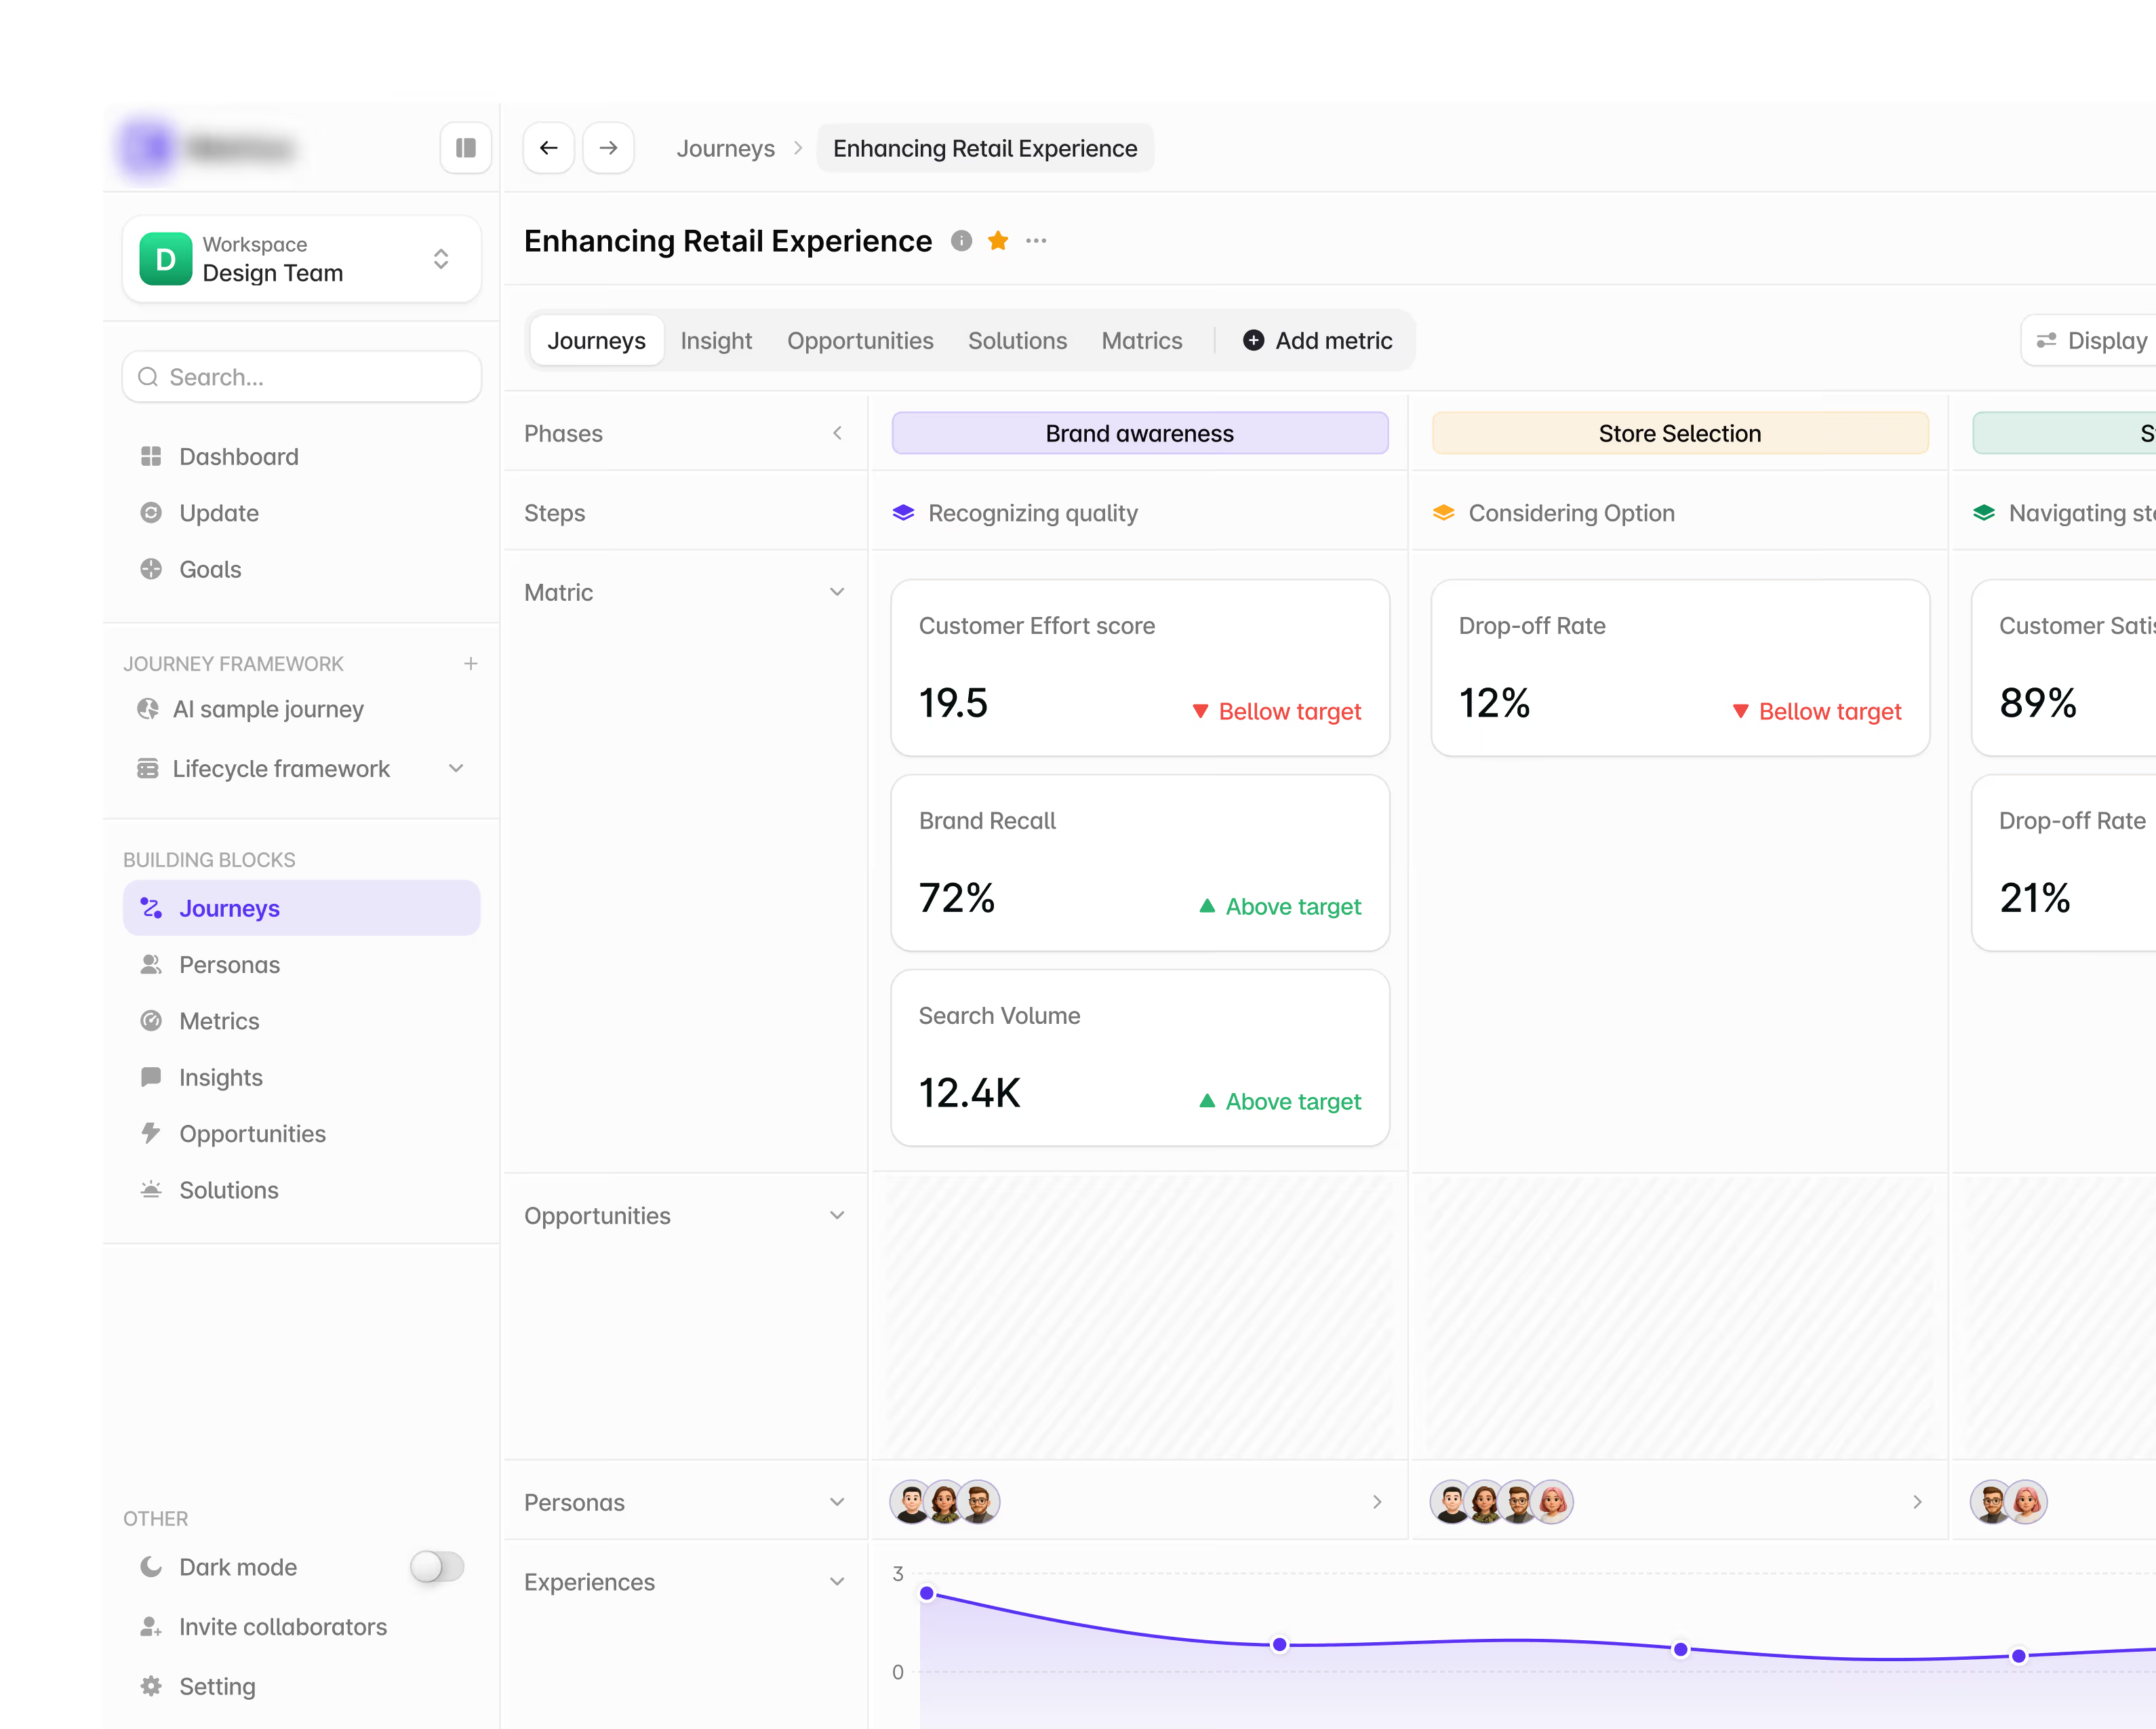Click the back arrow navigation button
This screenshot has width=2156, height=1729.
tap(548, 148)
